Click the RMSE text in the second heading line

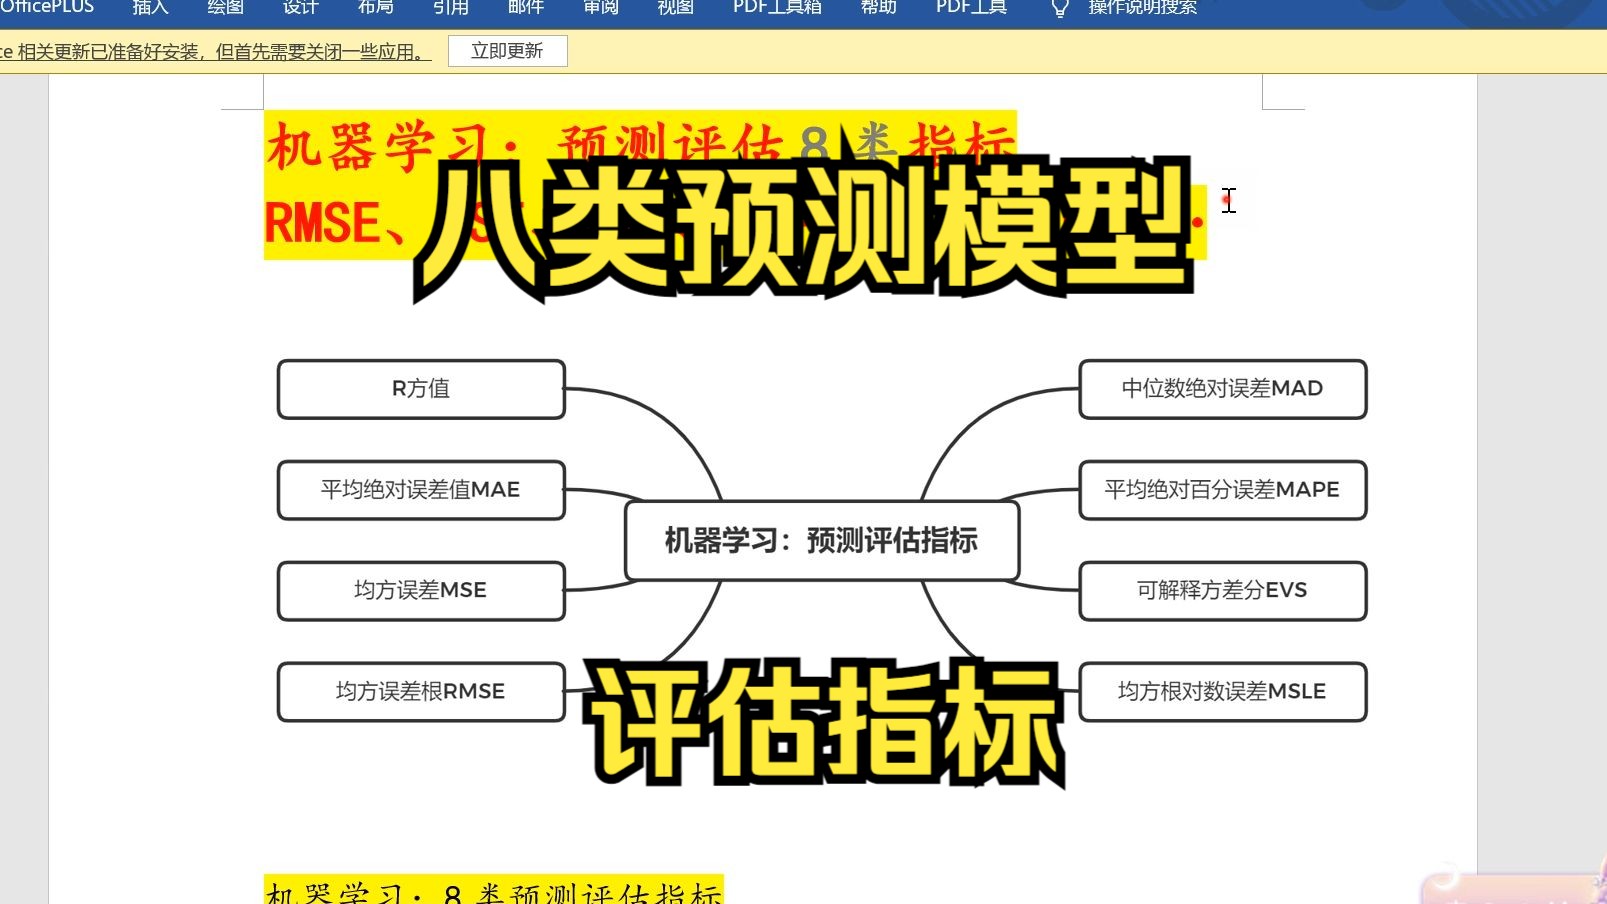tap(323, 223)
